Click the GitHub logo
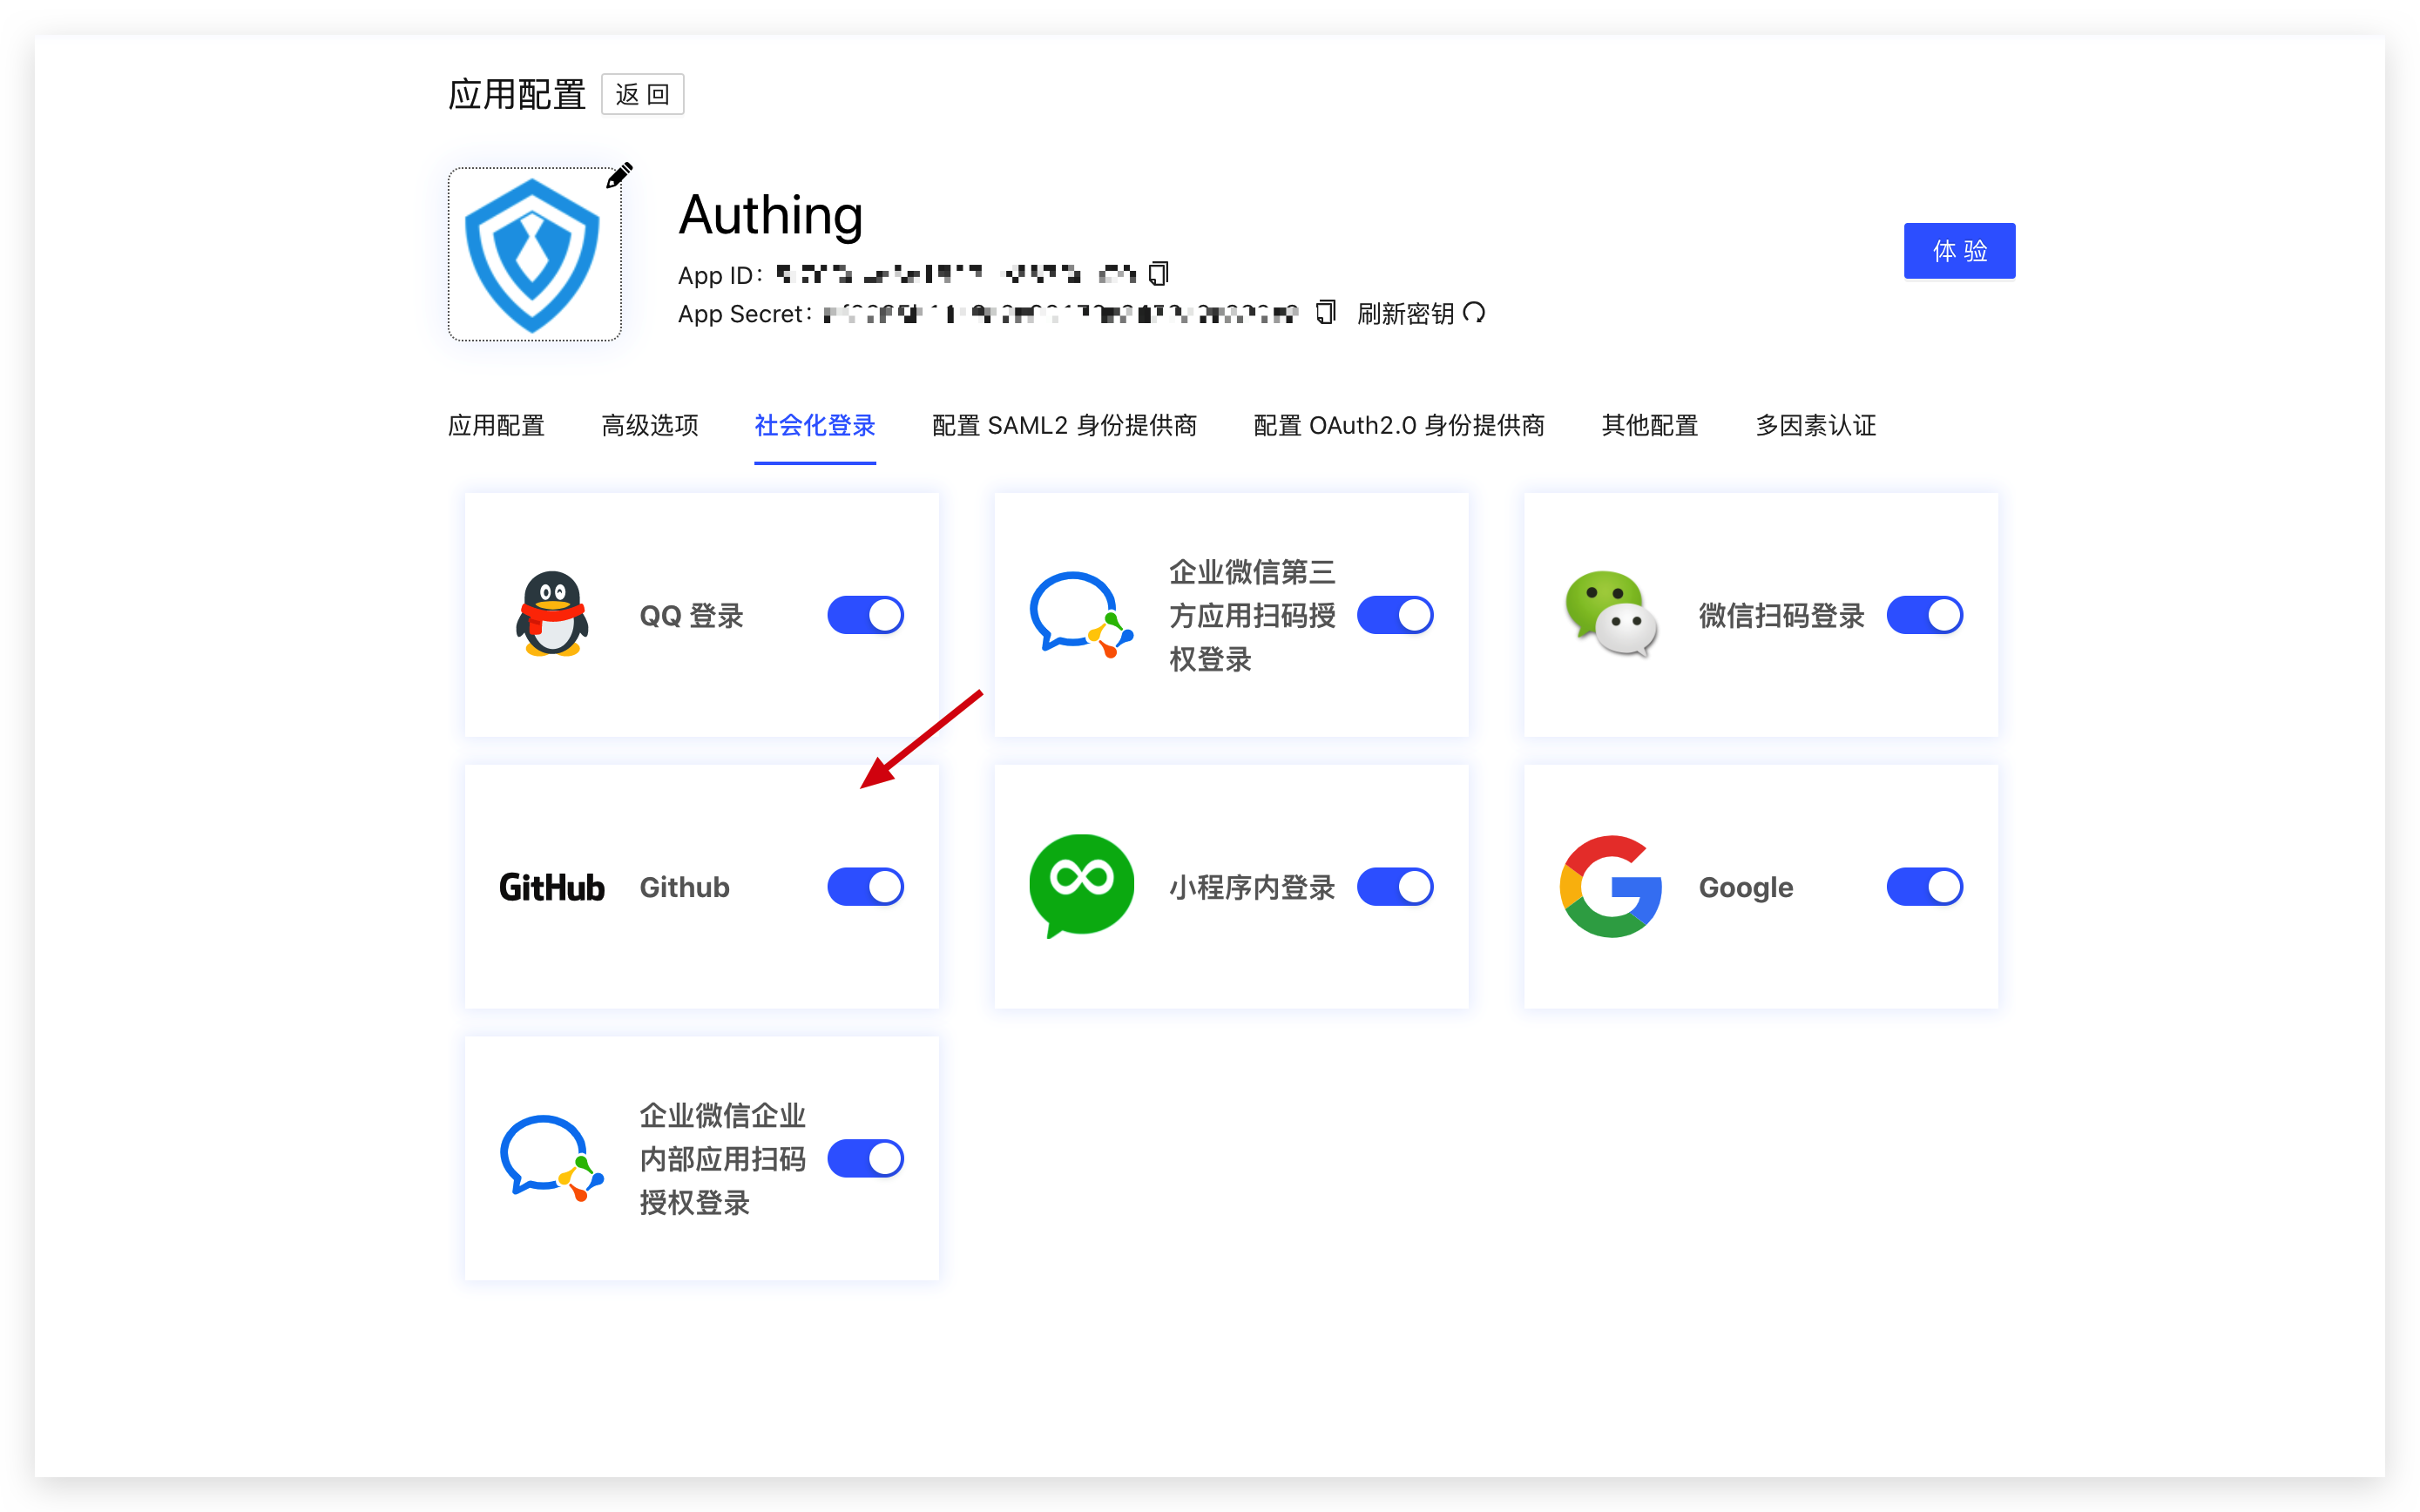 click(552, 887)
